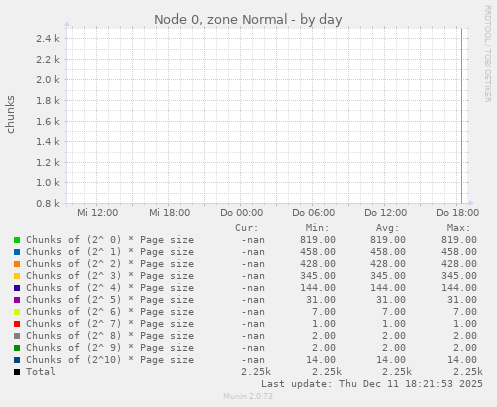Viewport: 497px width, 407px height.
Task: Click 'Chunks of (2^ 1) * Page size' legend label
Action: pos(110,252)
